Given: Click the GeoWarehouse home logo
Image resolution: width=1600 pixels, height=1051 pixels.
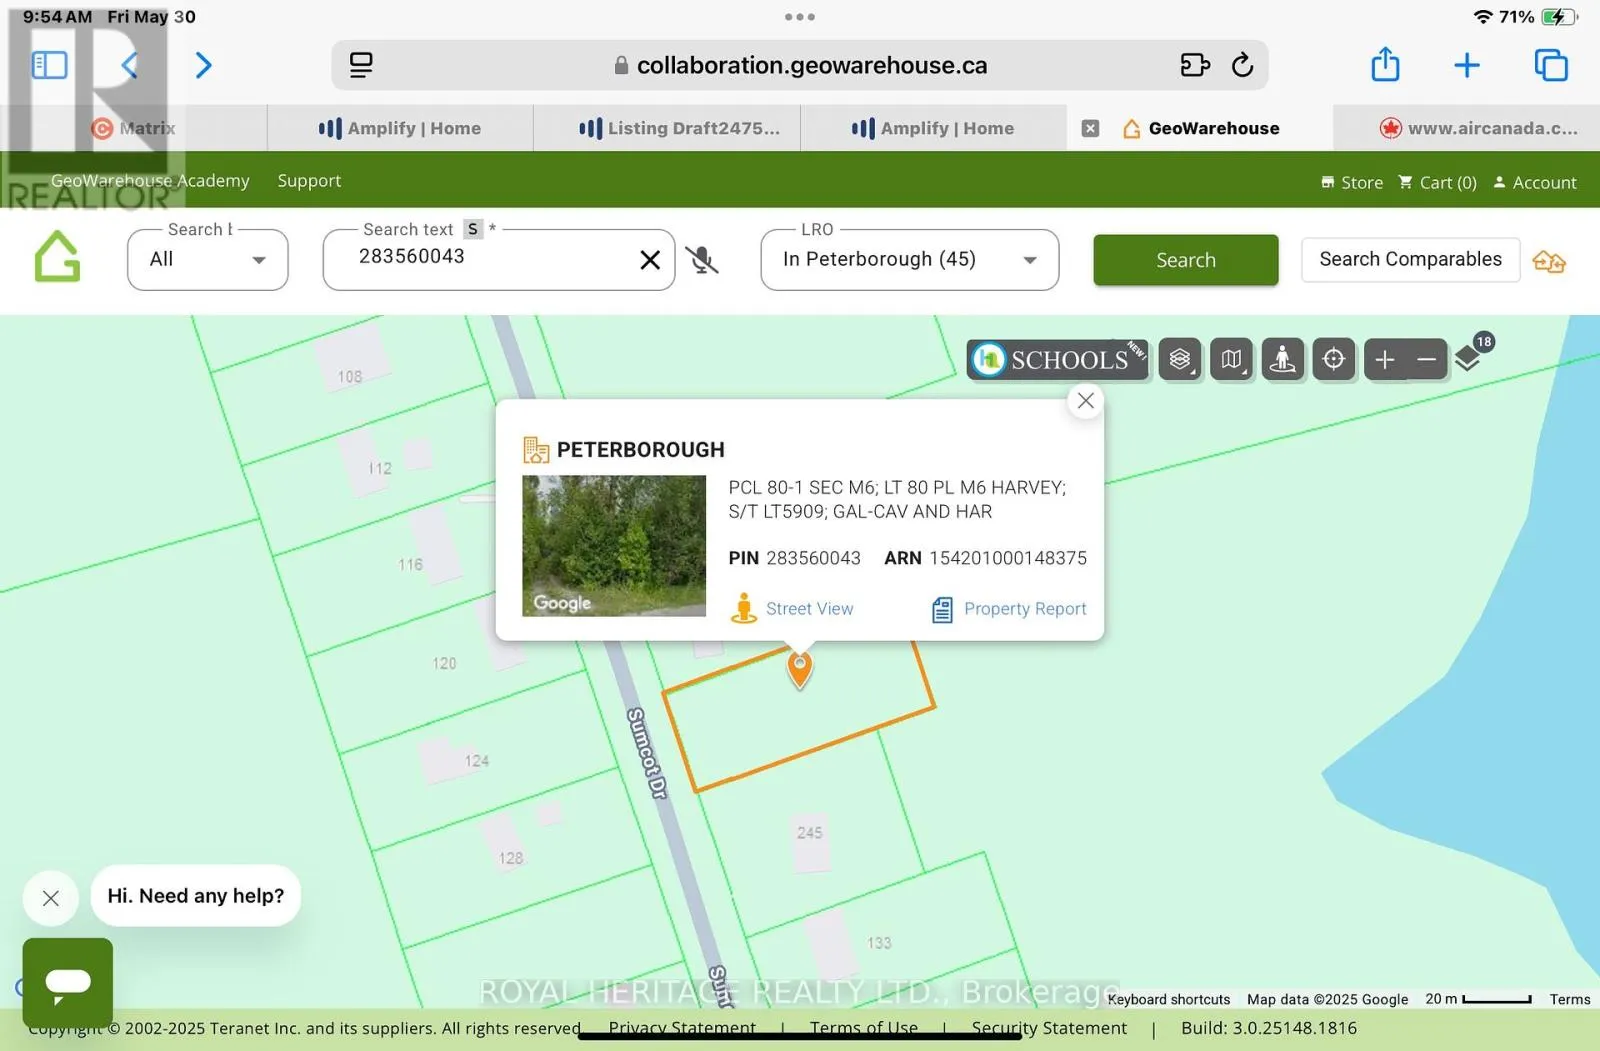Looking at the screenshot, I should click(x=57, y=258).
